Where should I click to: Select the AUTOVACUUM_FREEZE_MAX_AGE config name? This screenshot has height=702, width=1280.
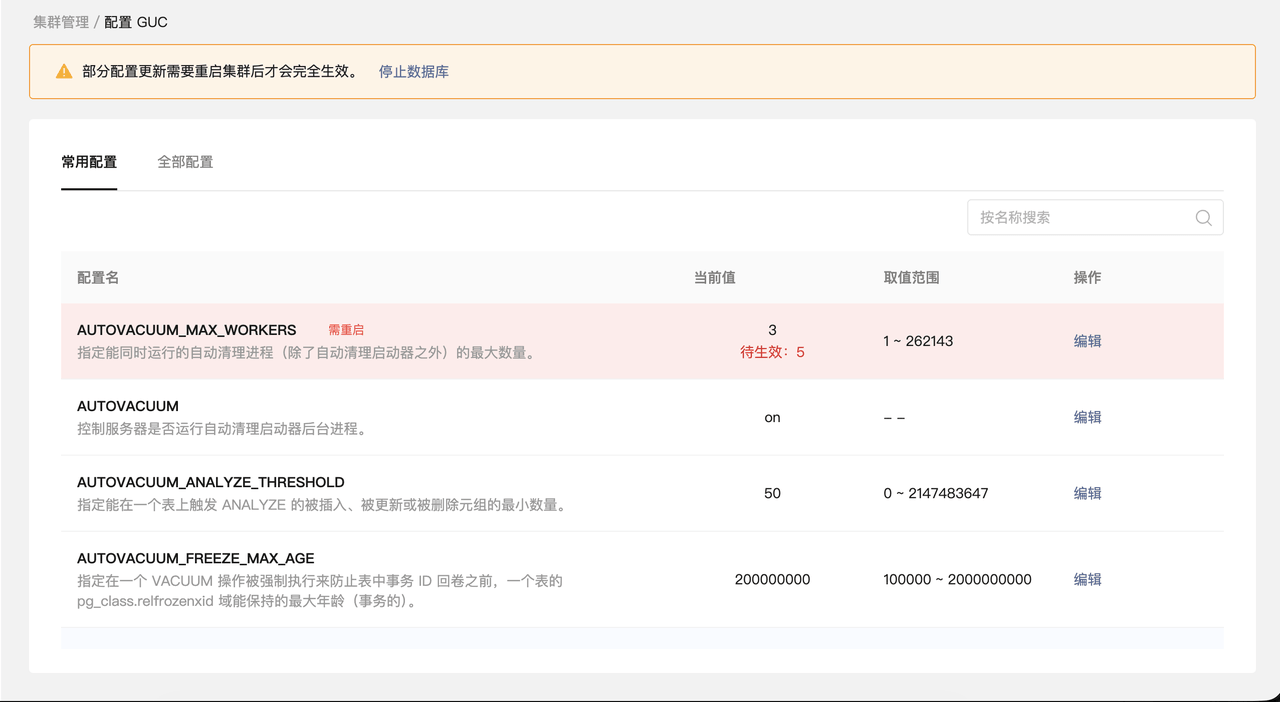tap(196, 558)
